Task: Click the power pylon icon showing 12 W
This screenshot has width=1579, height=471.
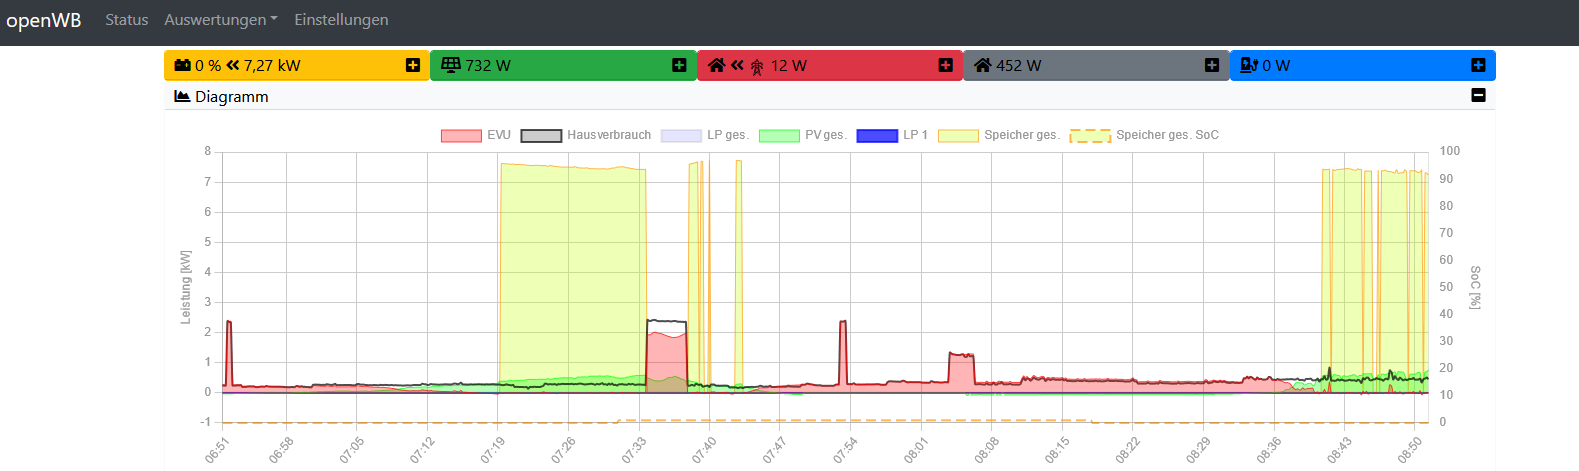Action: pos(757,66)
